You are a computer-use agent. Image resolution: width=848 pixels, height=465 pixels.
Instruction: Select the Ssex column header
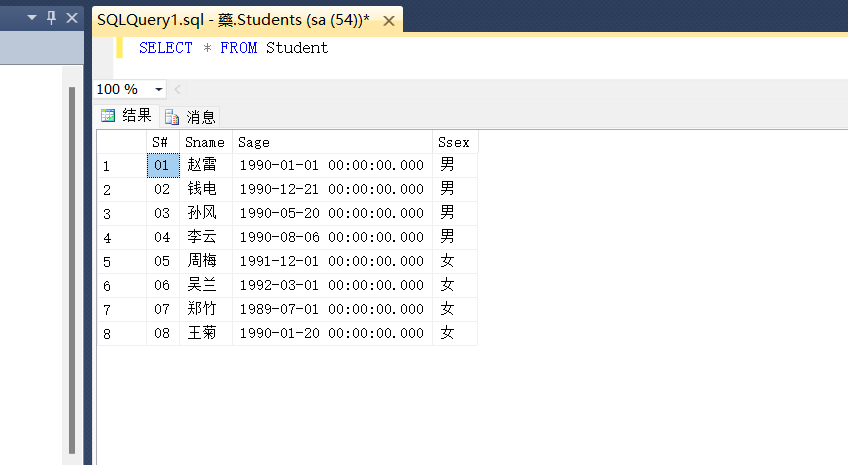(x=455, y=142)
